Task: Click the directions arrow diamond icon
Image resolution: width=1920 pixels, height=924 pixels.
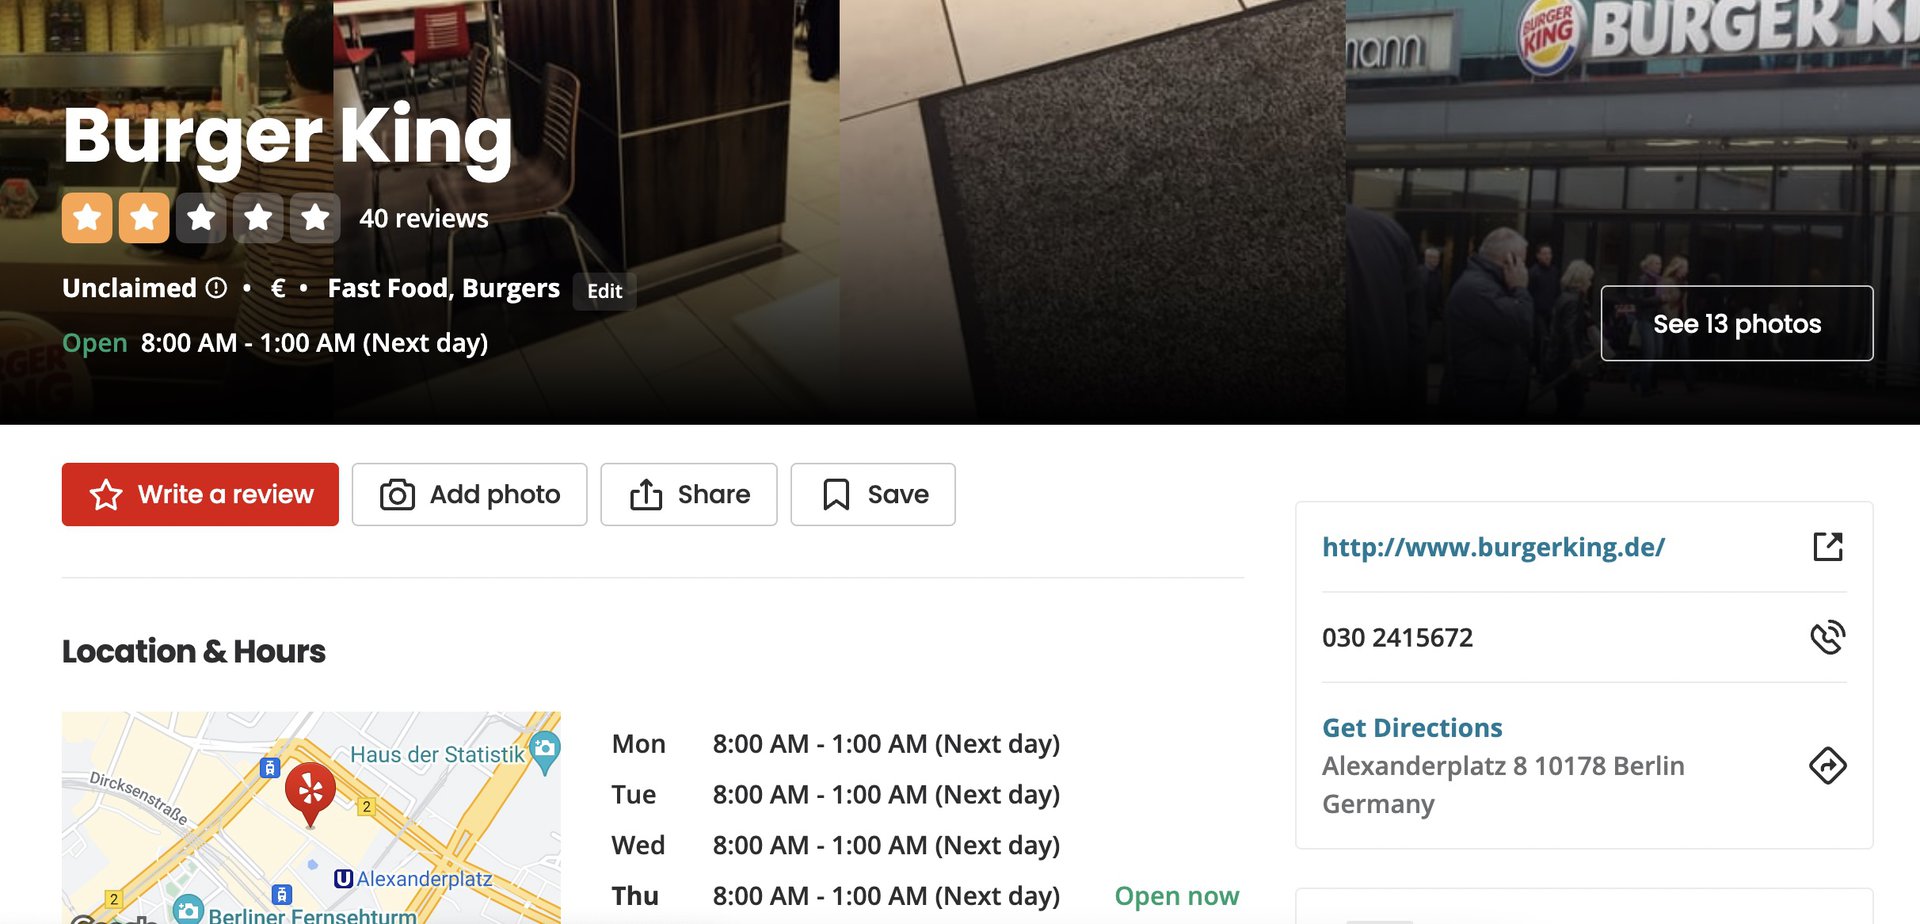Action: point(1828,766)
